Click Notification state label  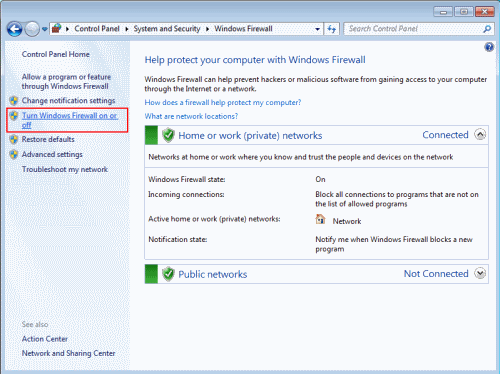point(178,239)
